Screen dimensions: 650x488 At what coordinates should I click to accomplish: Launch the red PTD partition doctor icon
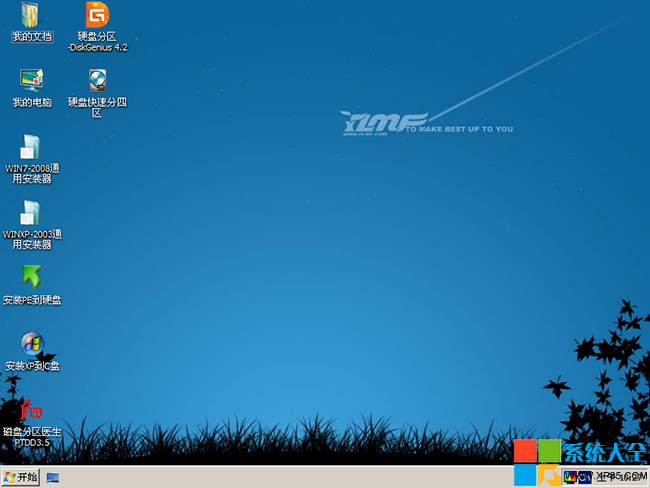click(x=31, y=410)
